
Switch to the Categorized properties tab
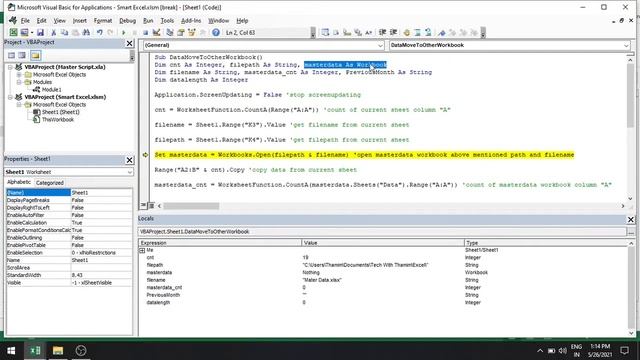[x=50, y=183]
